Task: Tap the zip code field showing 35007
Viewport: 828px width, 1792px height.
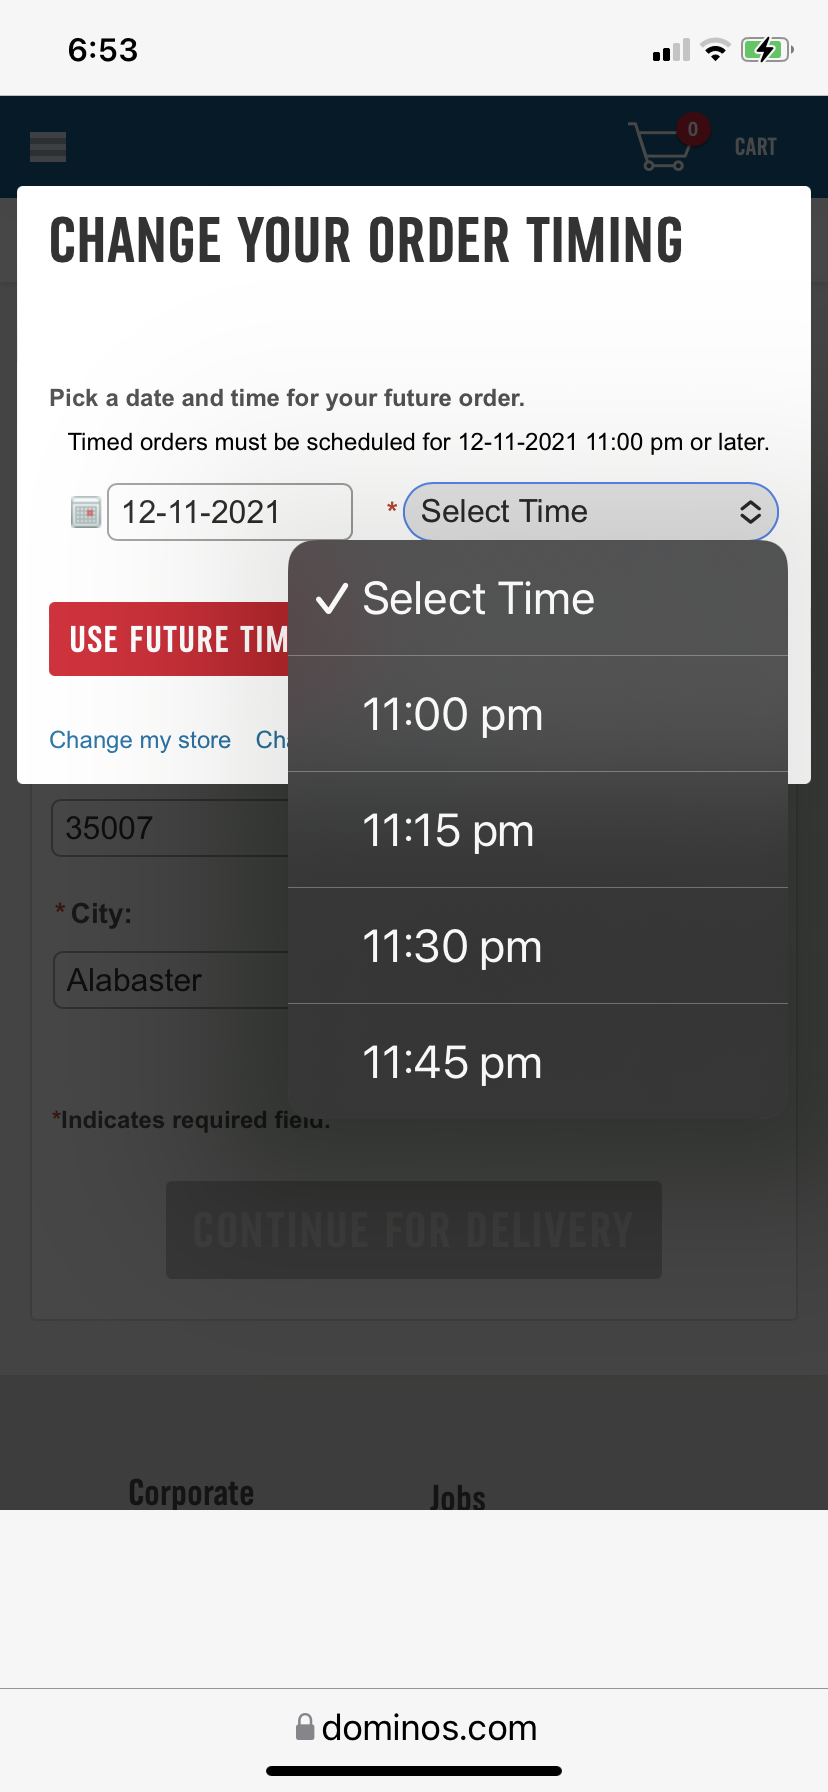Action: pyautogui.click(x=170, y=828)
